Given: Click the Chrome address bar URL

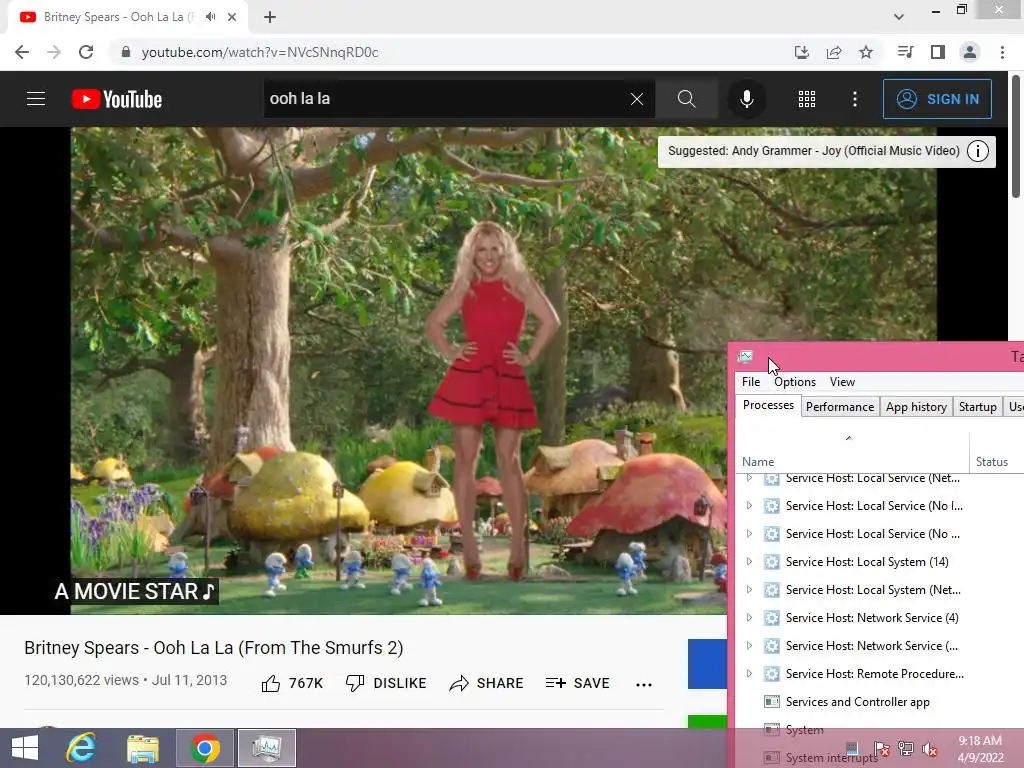Looking at the screenshot, I should point(260,52).
